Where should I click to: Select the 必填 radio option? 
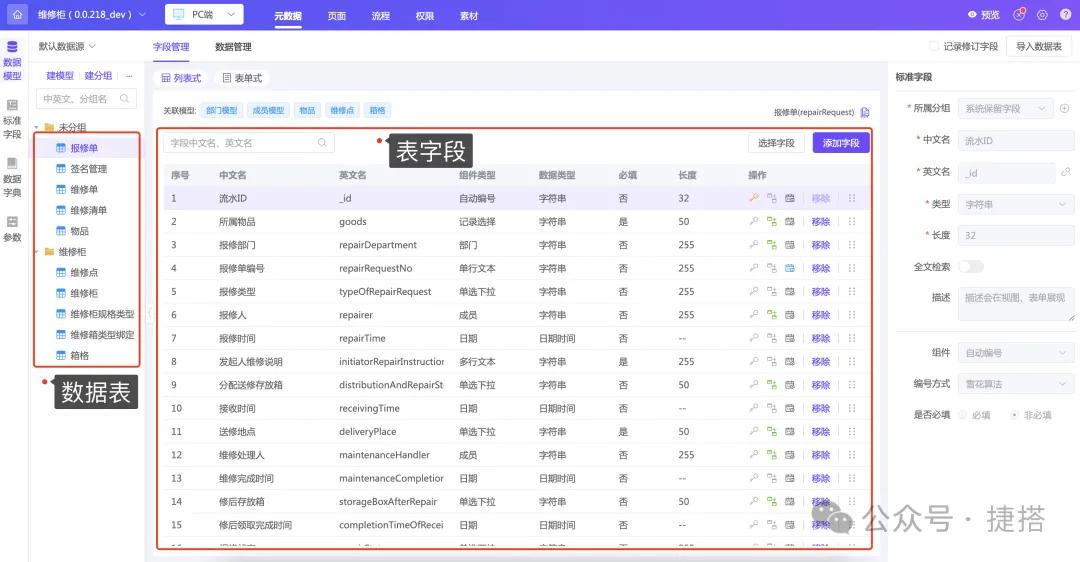pos(963,414)
